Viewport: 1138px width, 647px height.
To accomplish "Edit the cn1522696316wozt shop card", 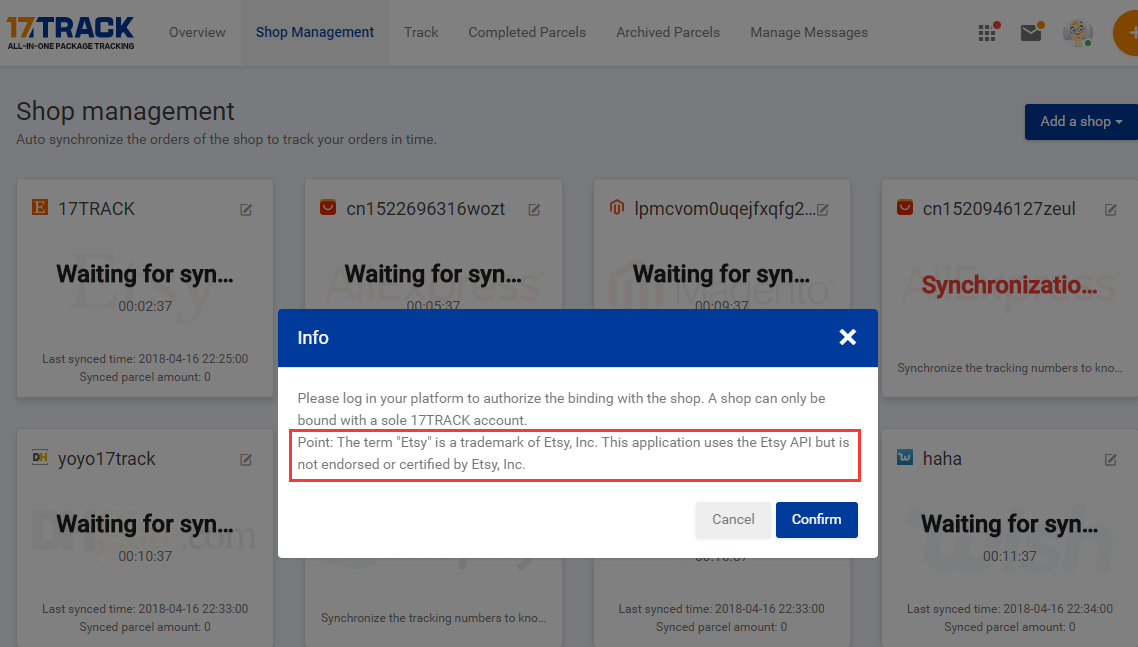I will (x=534, y=210).
